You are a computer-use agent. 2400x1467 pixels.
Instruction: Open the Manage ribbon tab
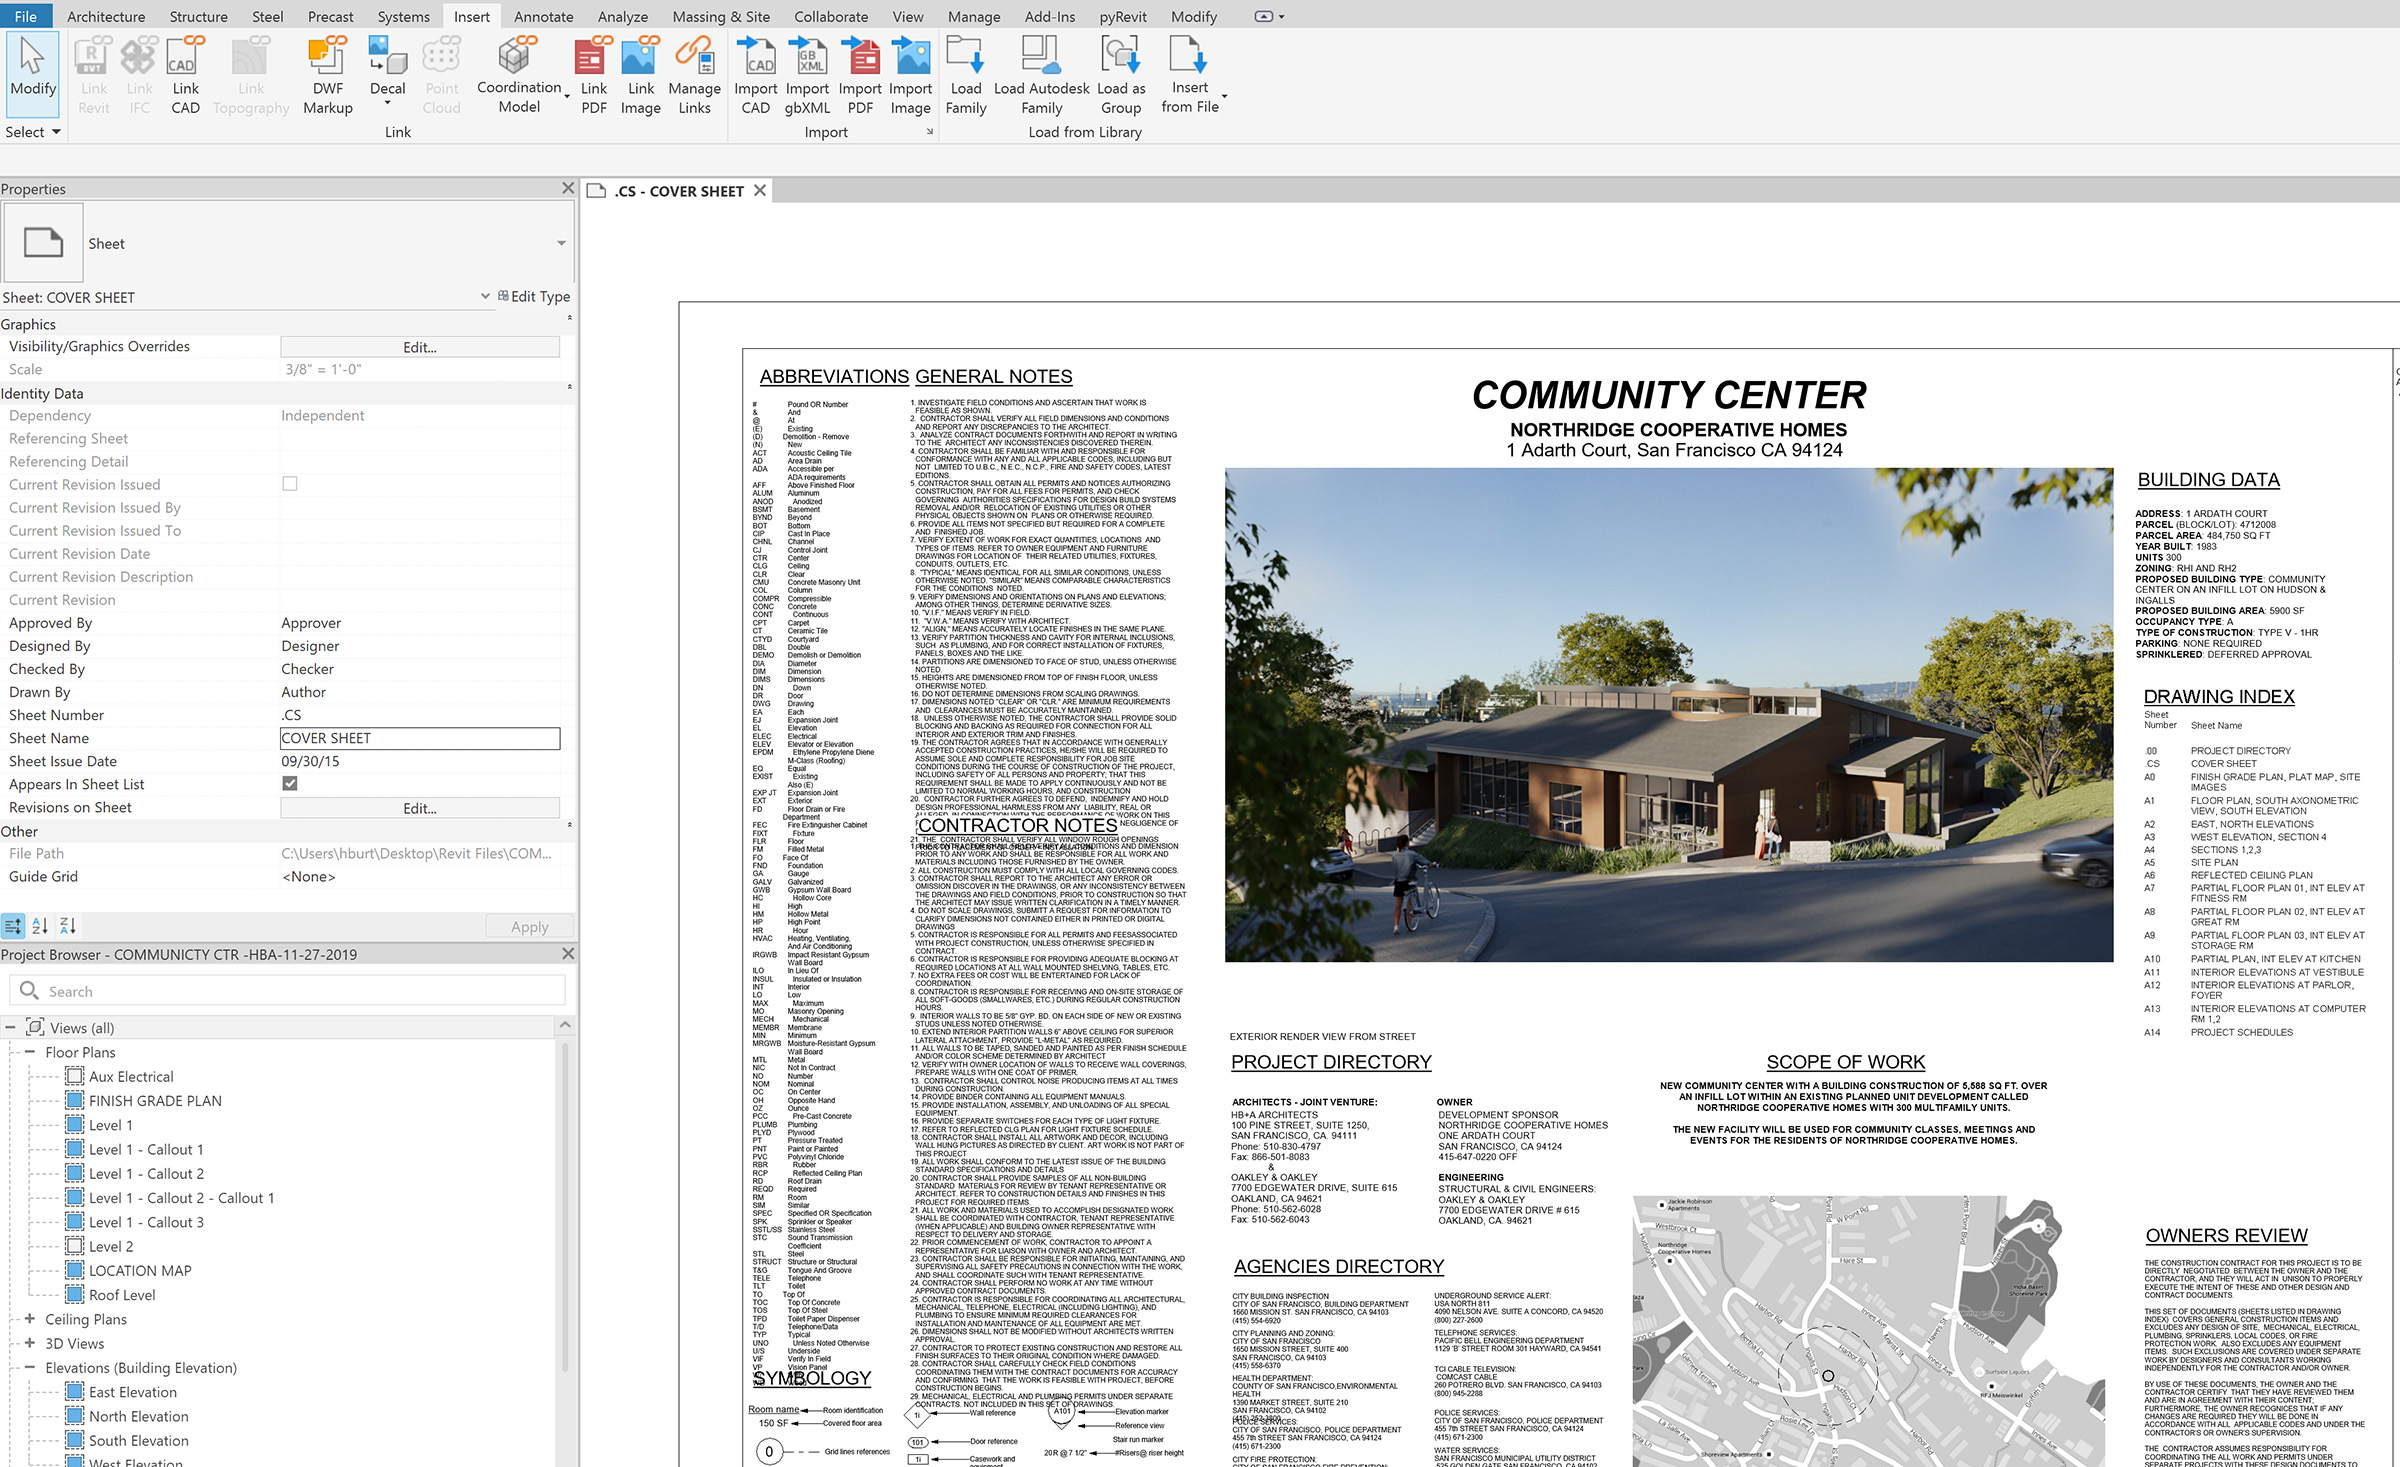[974, 16]
